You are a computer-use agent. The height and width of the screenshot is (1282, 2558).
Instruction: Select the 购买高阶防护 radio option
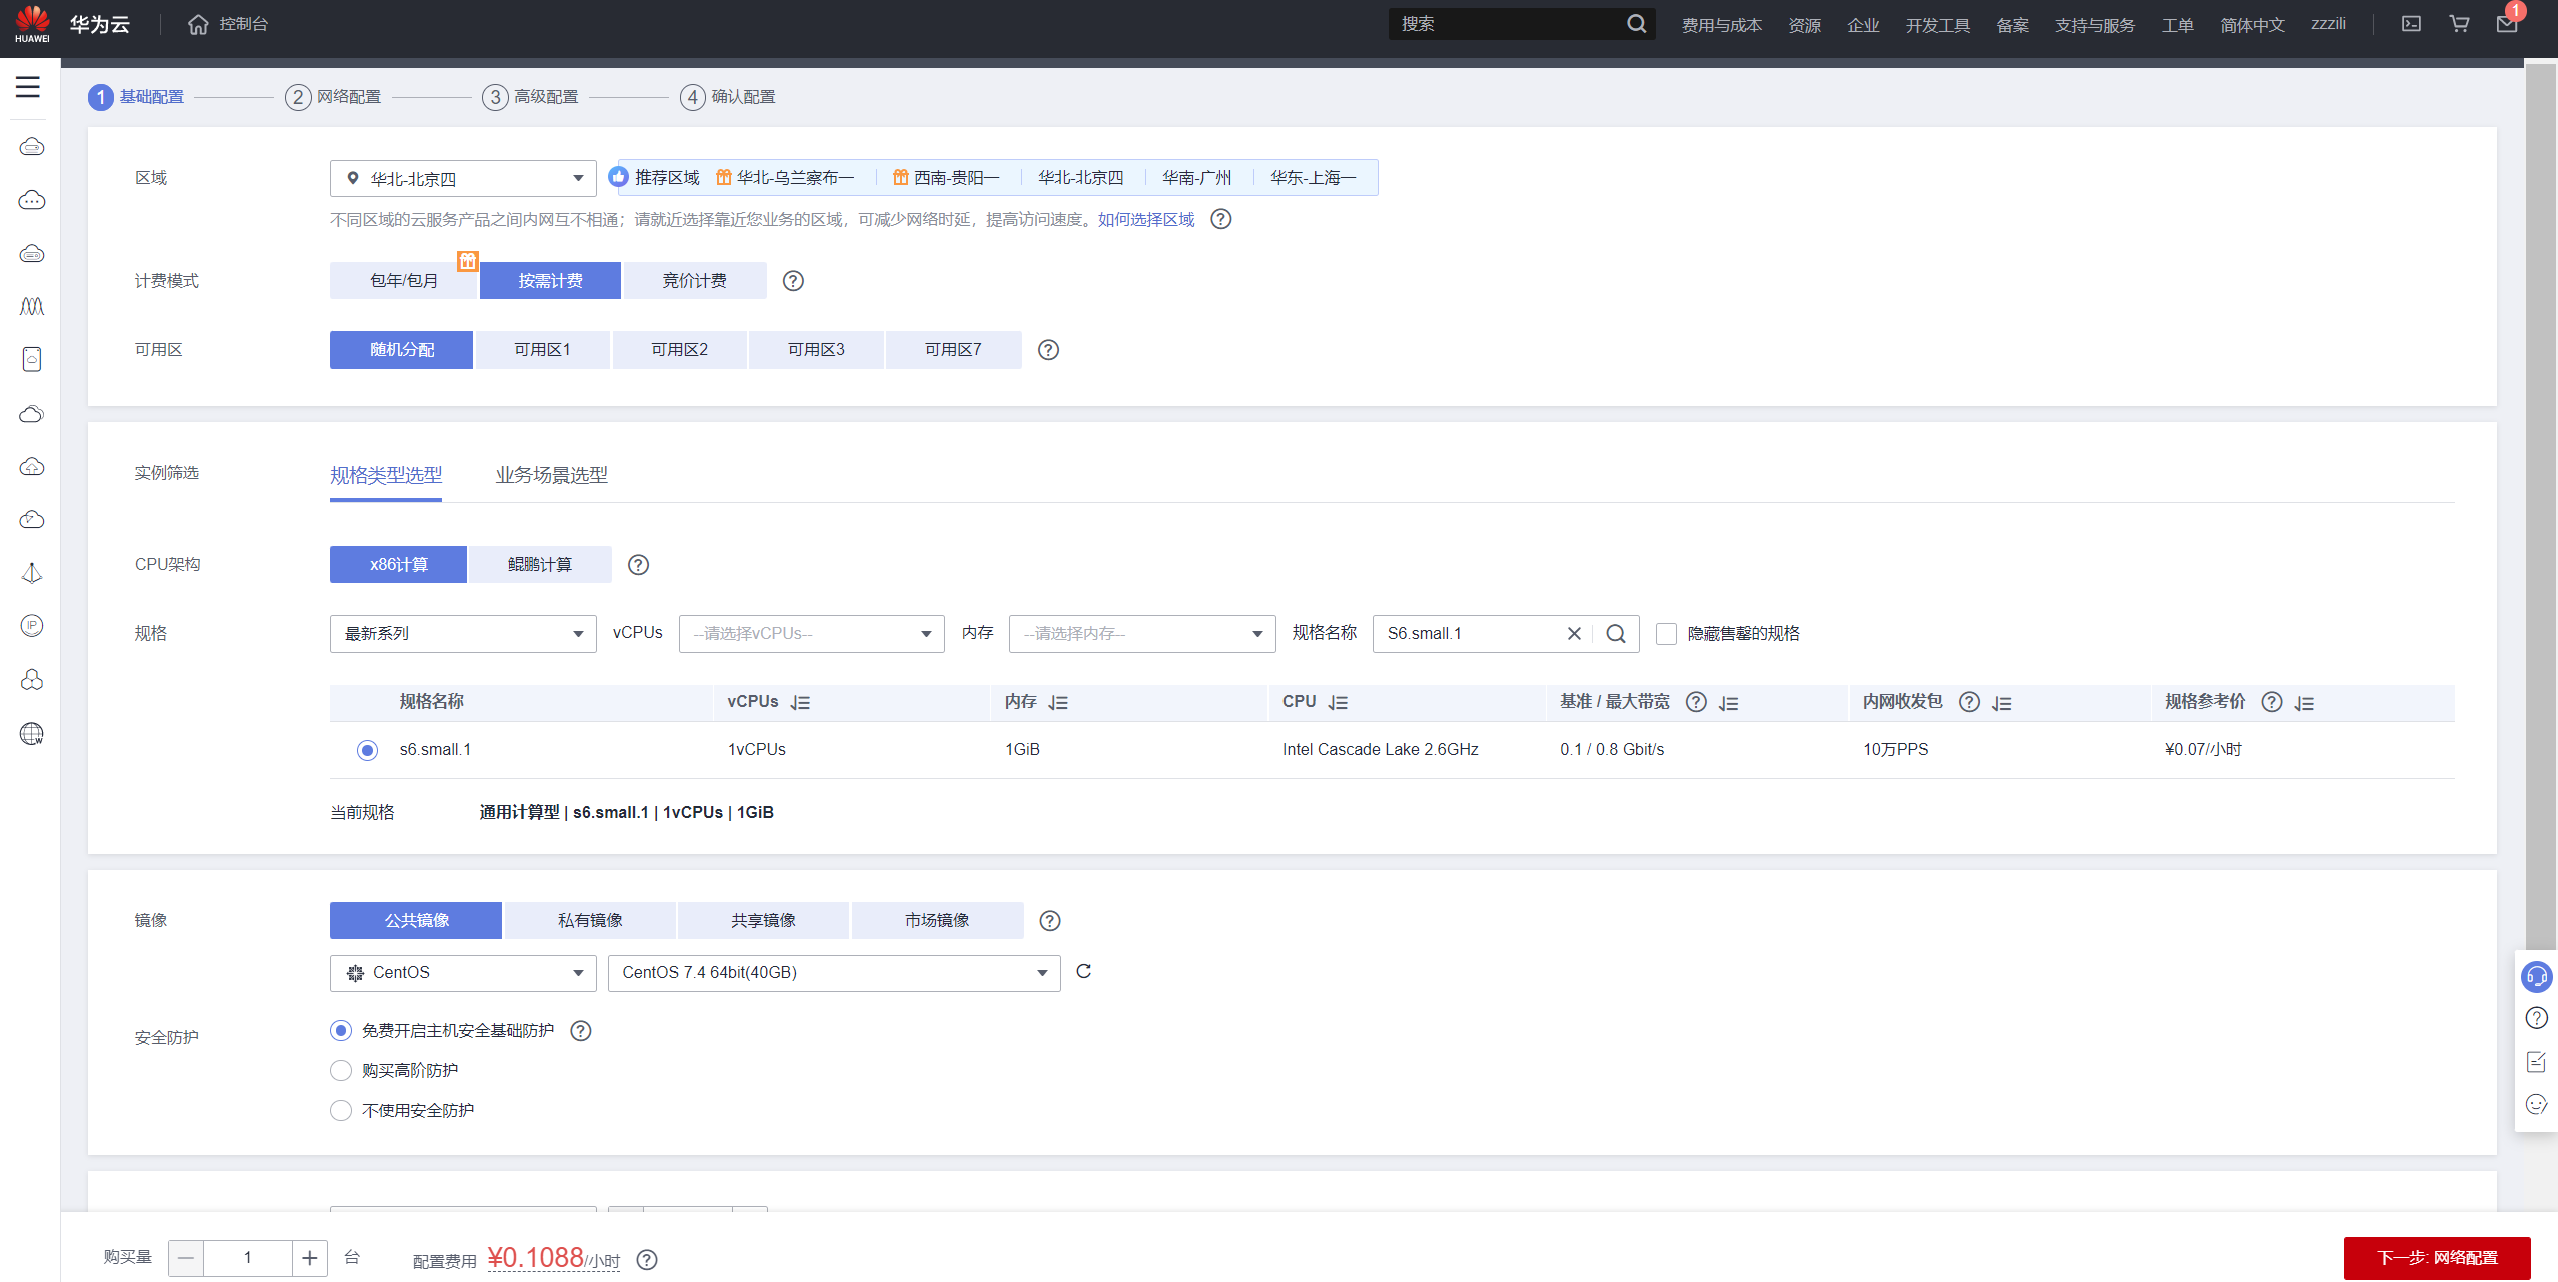pos(341,1070)
